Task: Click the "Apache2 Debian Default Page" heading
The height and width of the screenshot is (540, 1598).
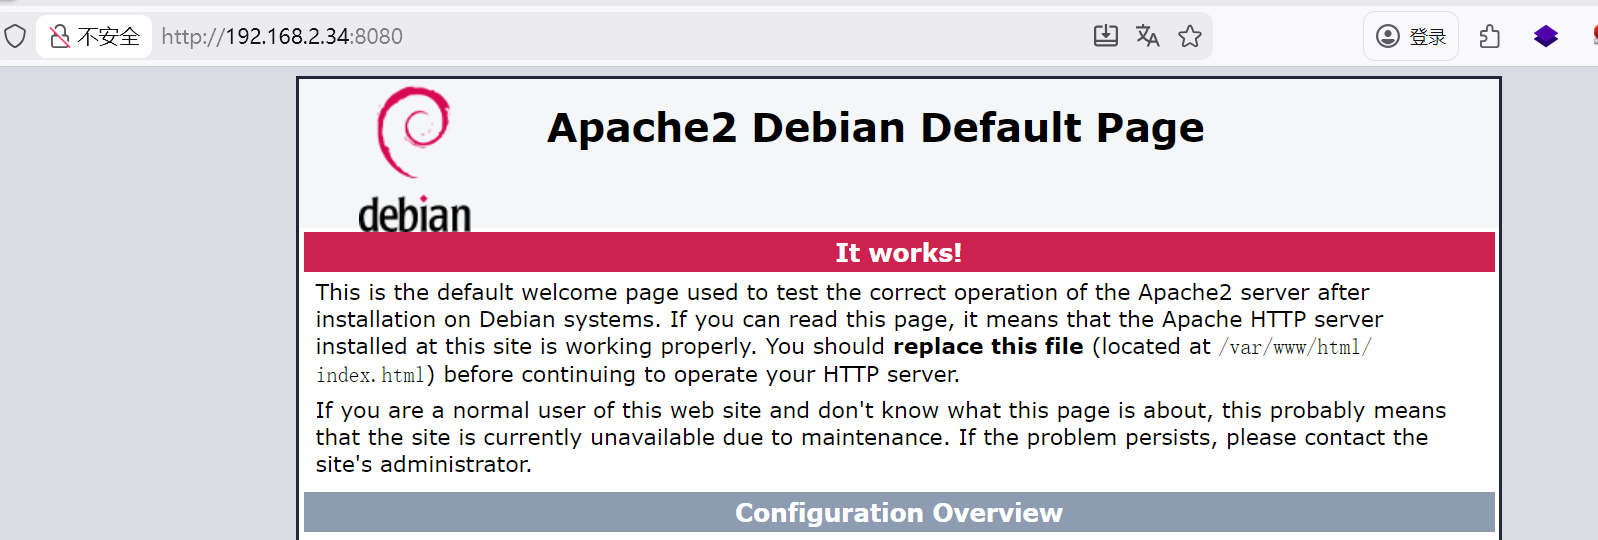Action: coord(875,128)
